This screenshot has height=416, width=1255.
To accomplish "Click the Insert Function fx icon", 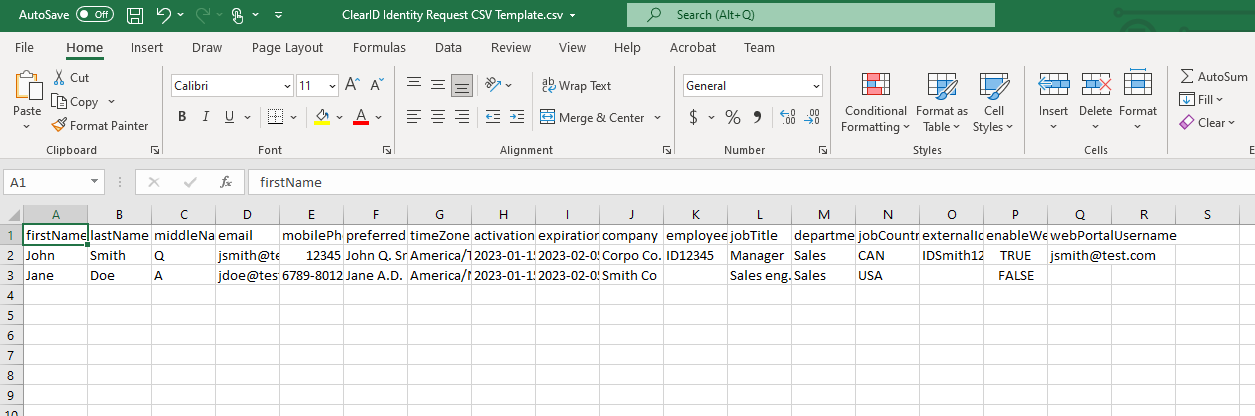I will point(227,183).
